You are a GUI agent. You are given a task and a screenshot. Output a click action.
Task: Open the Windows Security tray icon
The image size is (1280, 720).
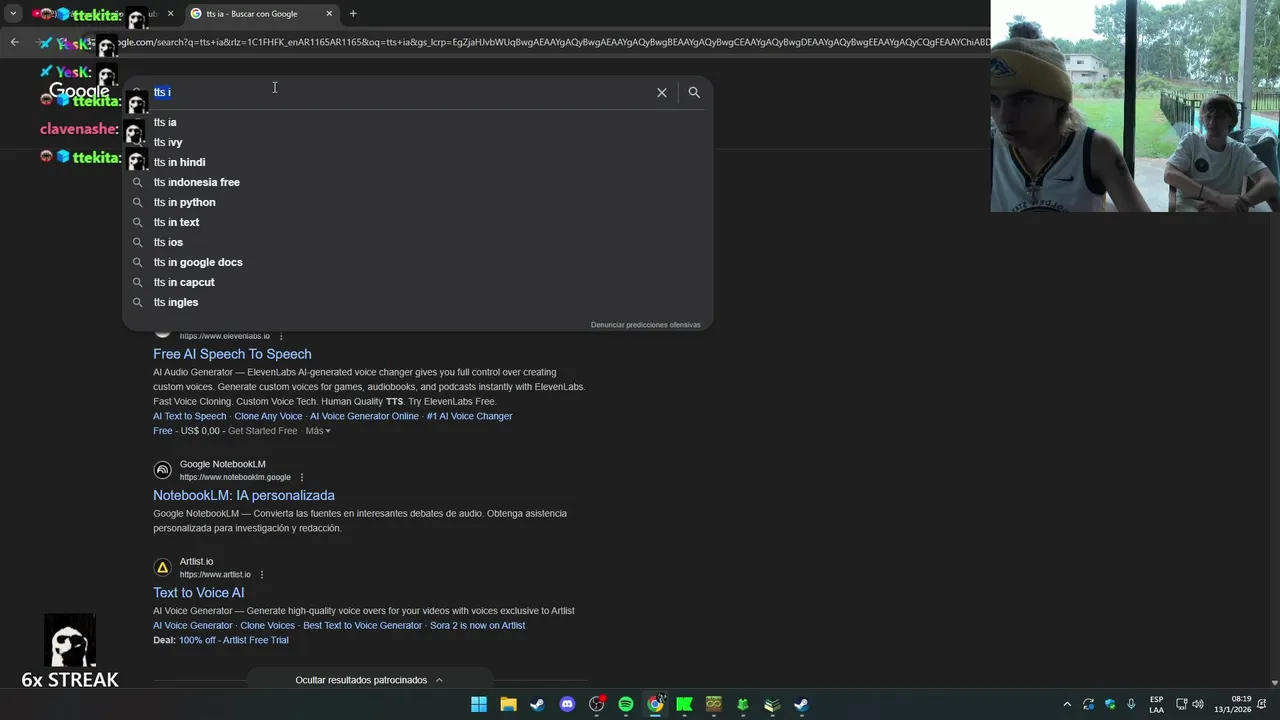coord(1110,704)
